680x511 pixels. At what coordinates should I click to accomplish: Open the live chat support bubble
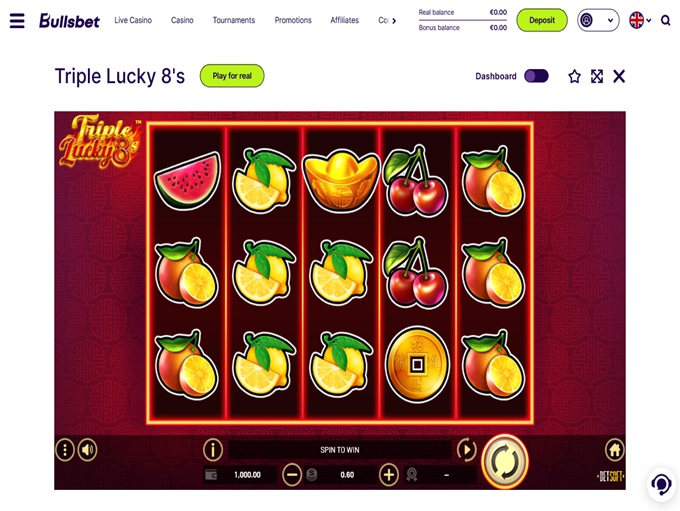tap(661, 484)
